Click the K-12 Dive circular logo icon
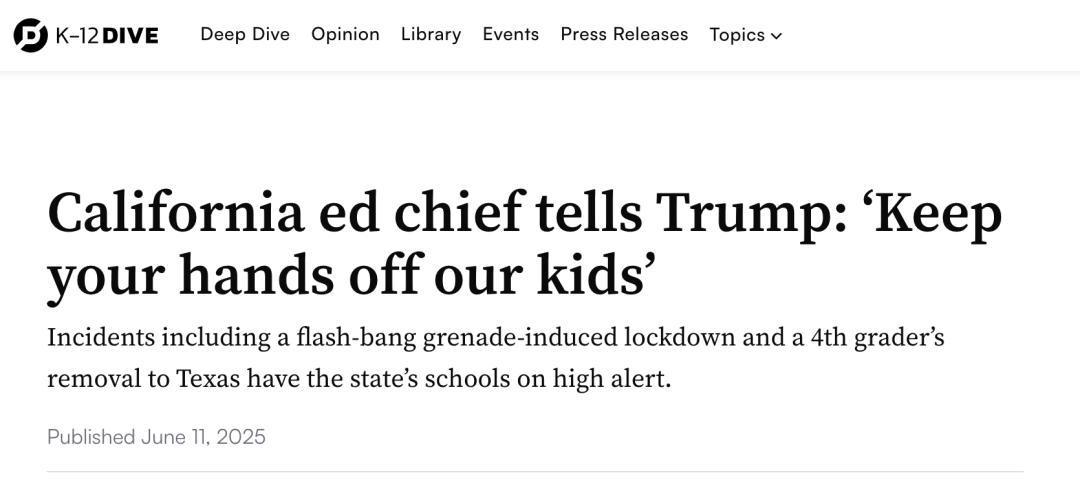Viewport: 1080px width, 493px height. point(31,35)
